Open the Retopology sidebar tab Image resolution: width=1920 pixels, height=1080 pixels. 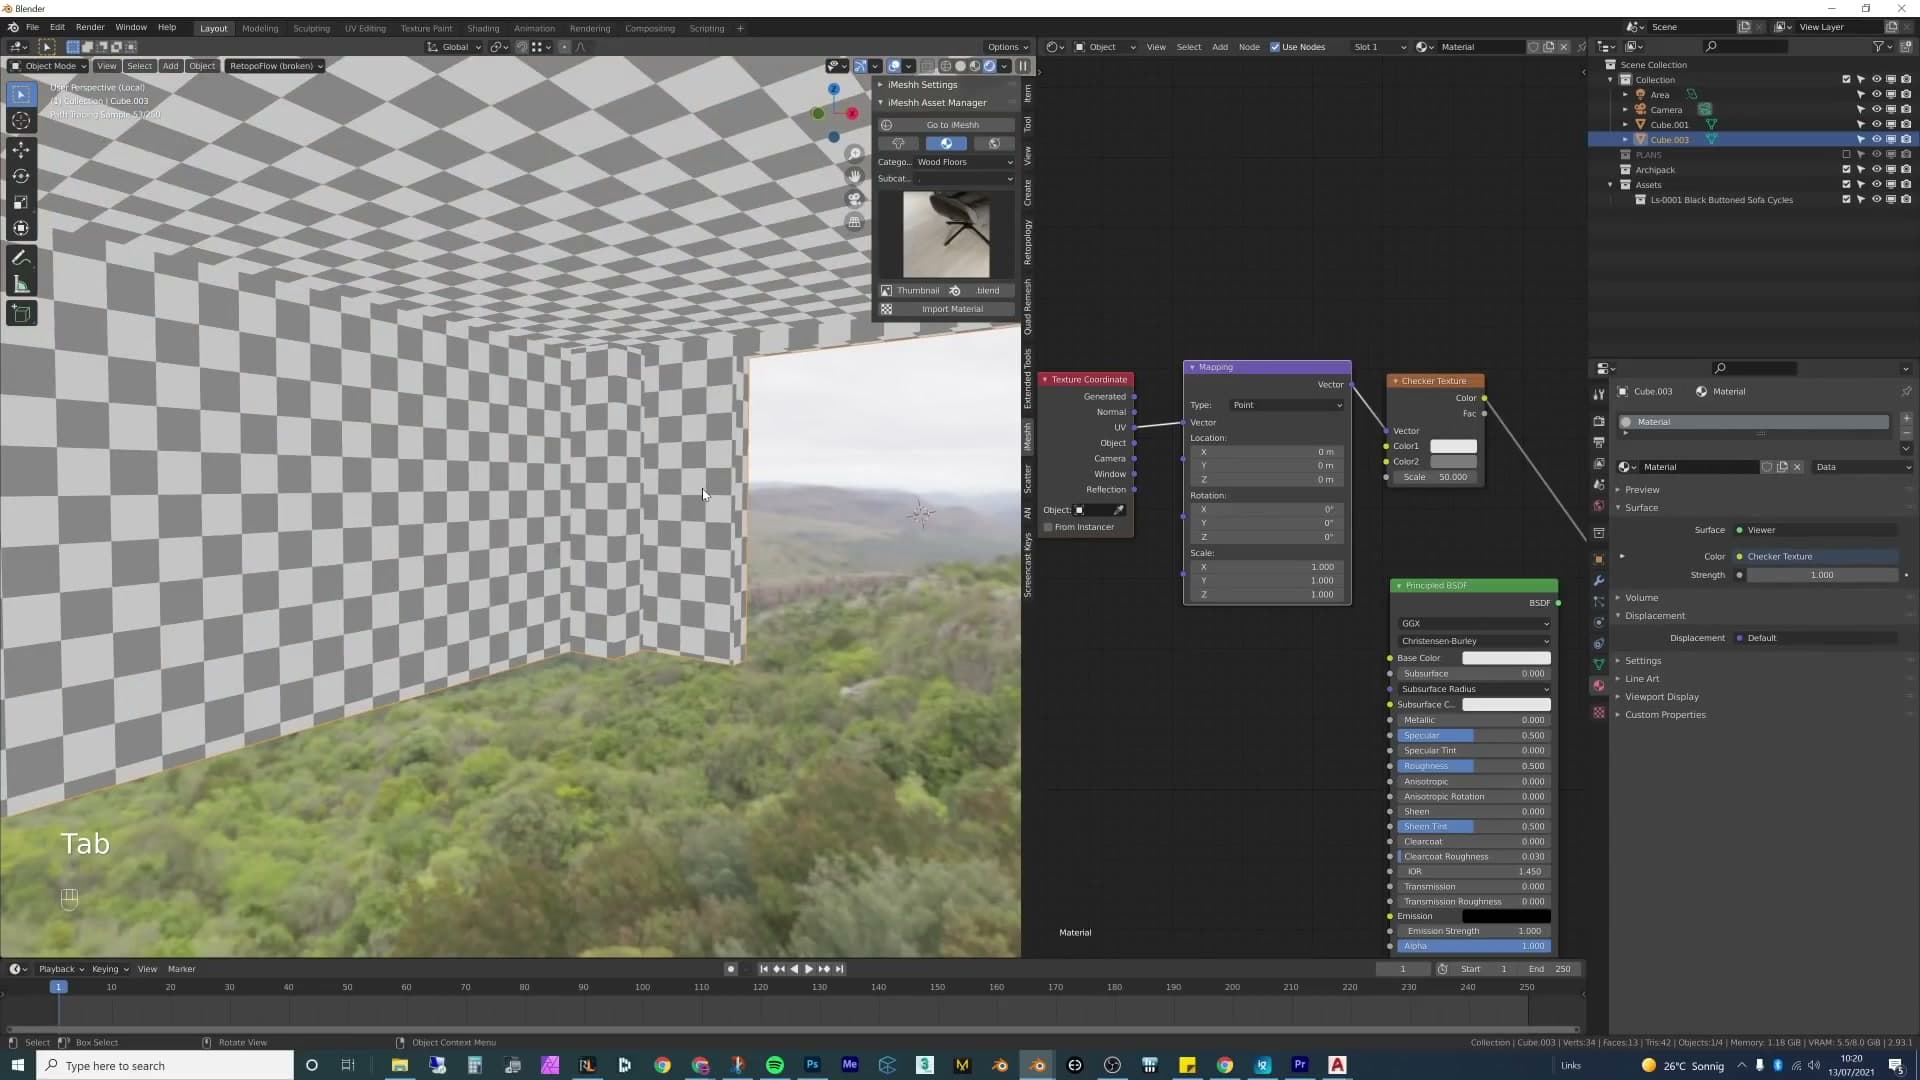1027,243
